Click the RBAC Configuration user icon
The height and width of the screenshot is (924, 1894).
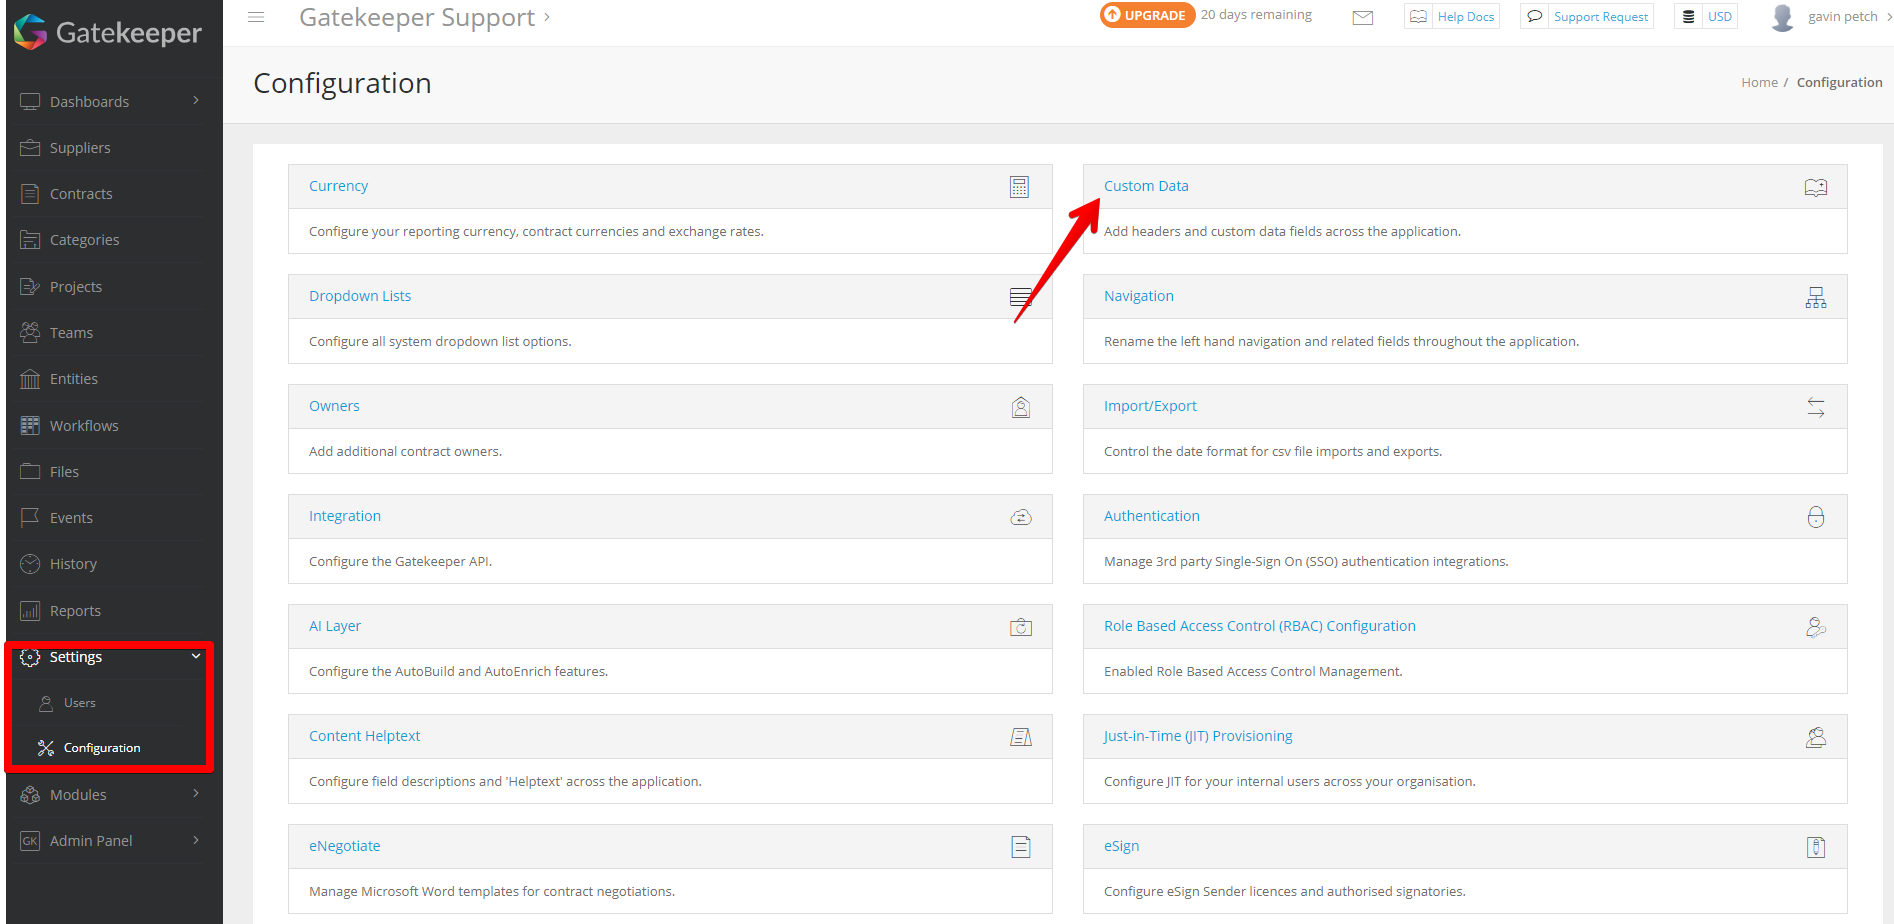(x=1816, y=627)
